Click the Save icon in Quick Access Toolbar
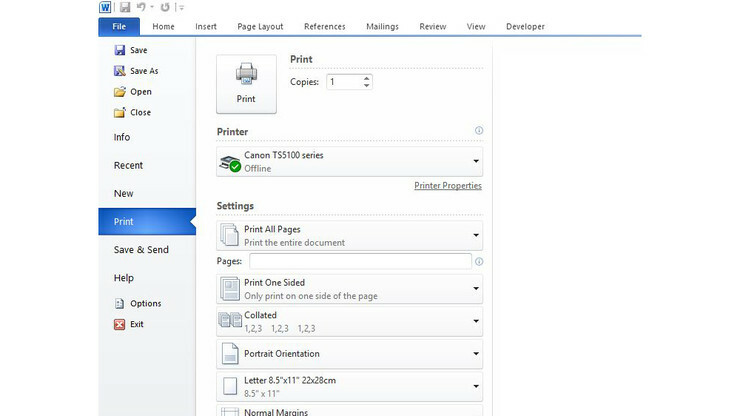Screen dimensions: 740x416 [x=125, y=7]
